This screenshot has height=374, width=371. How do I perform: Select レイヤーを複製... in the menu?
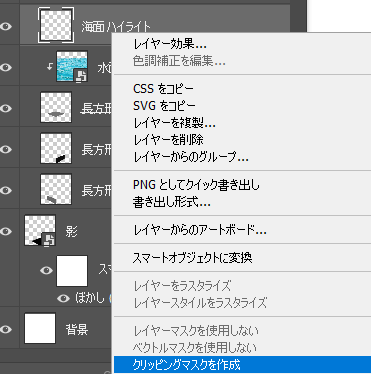174,123
